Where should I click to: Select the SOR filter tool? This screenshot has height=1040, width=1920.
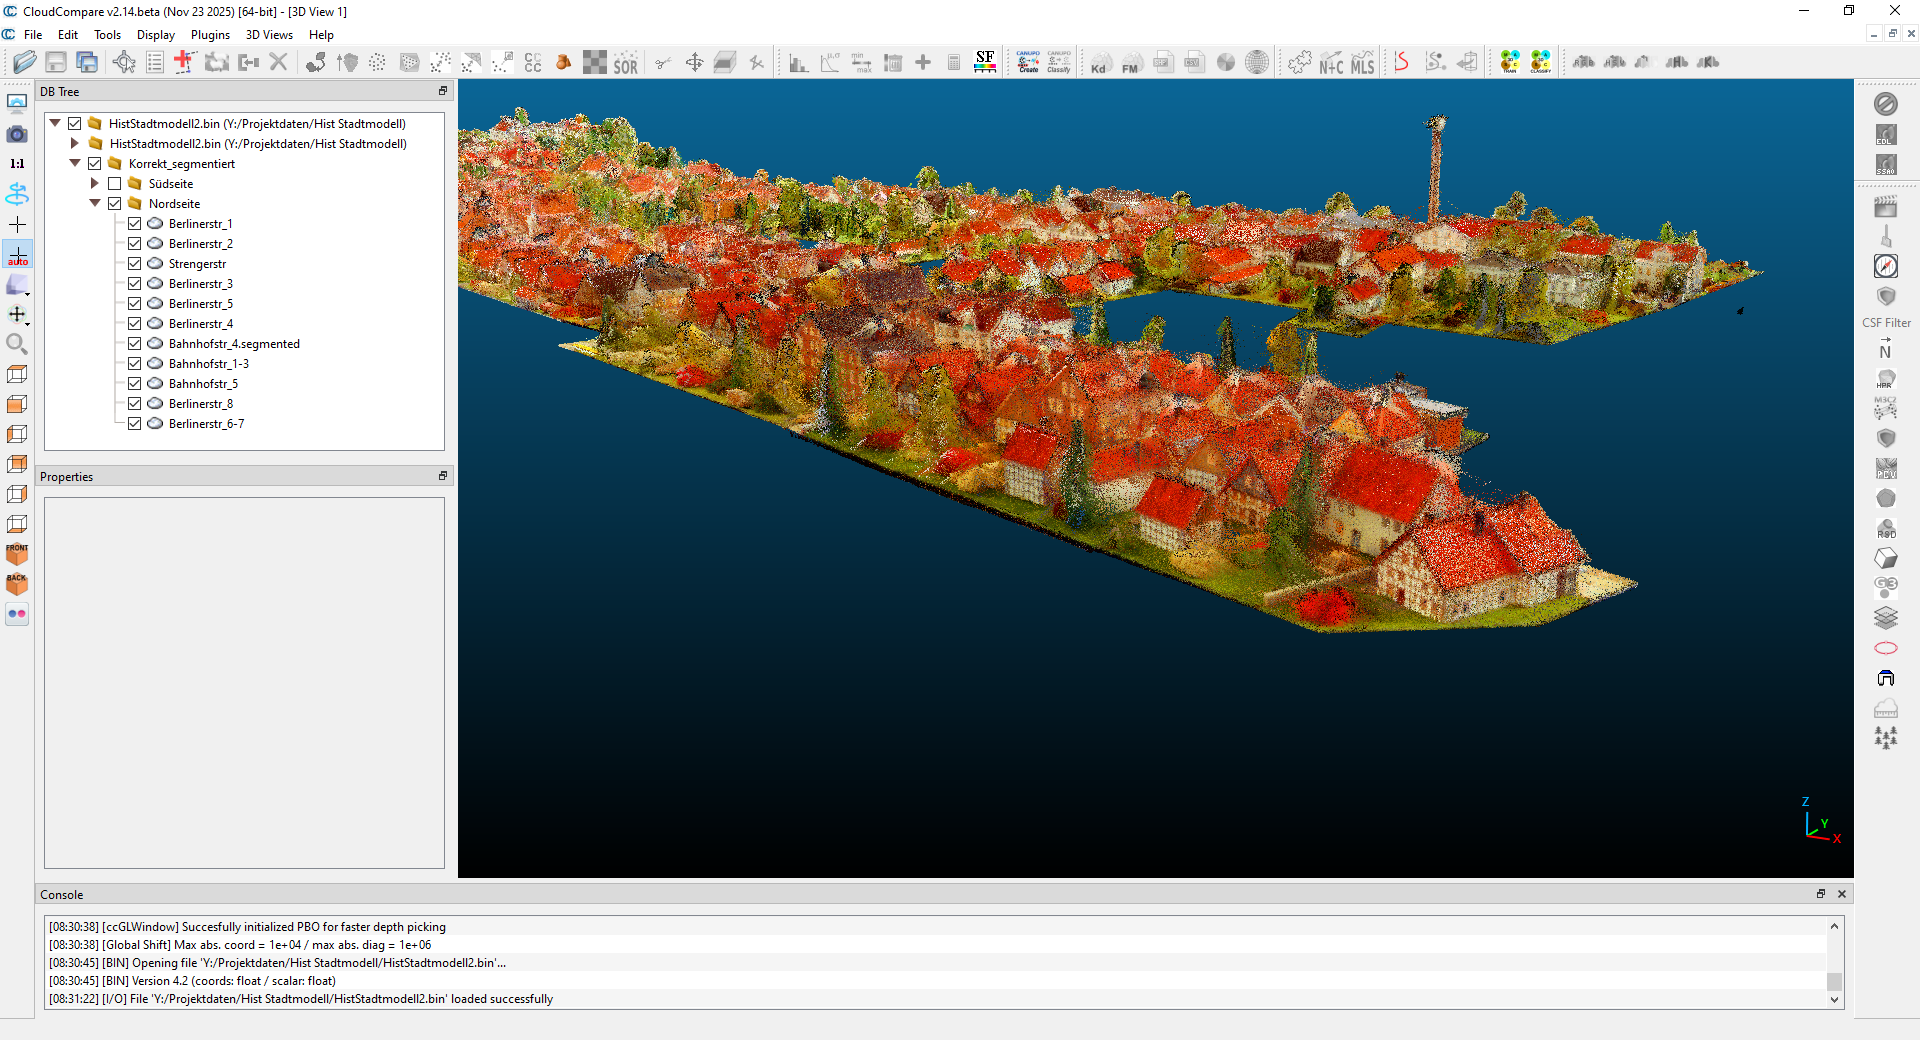click(x=625, y=63)
